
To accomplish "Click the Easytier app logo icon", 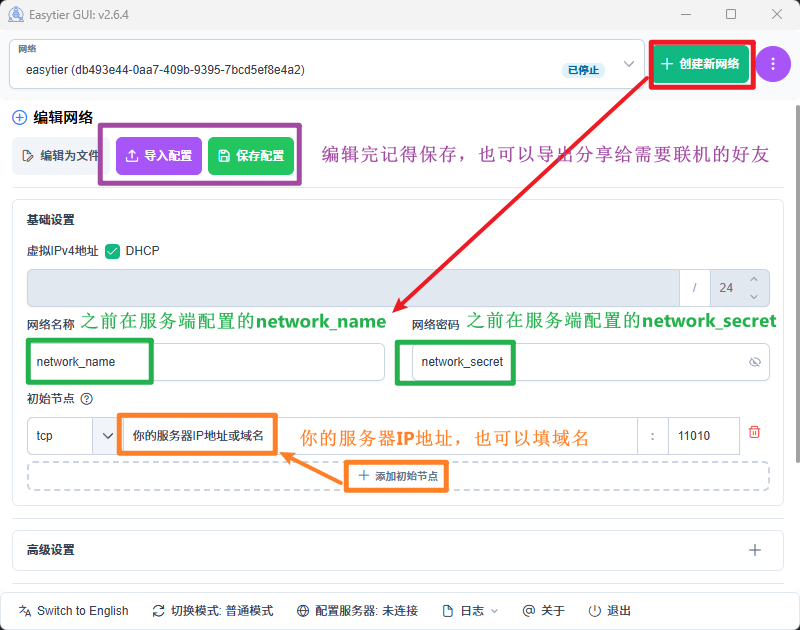I will pyautogui.click(x=16, y=14).
